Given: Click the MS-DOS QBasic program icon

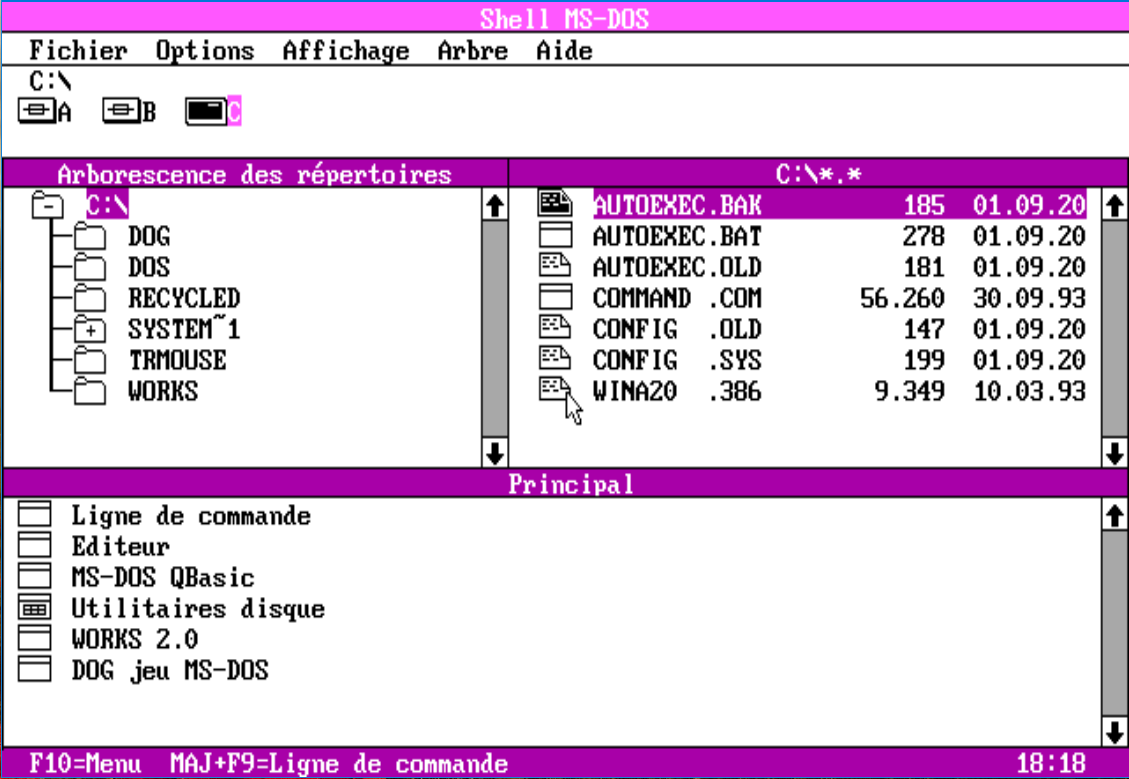Looking at the screenshot, I should pyautogui.click(x=35, y=577).
